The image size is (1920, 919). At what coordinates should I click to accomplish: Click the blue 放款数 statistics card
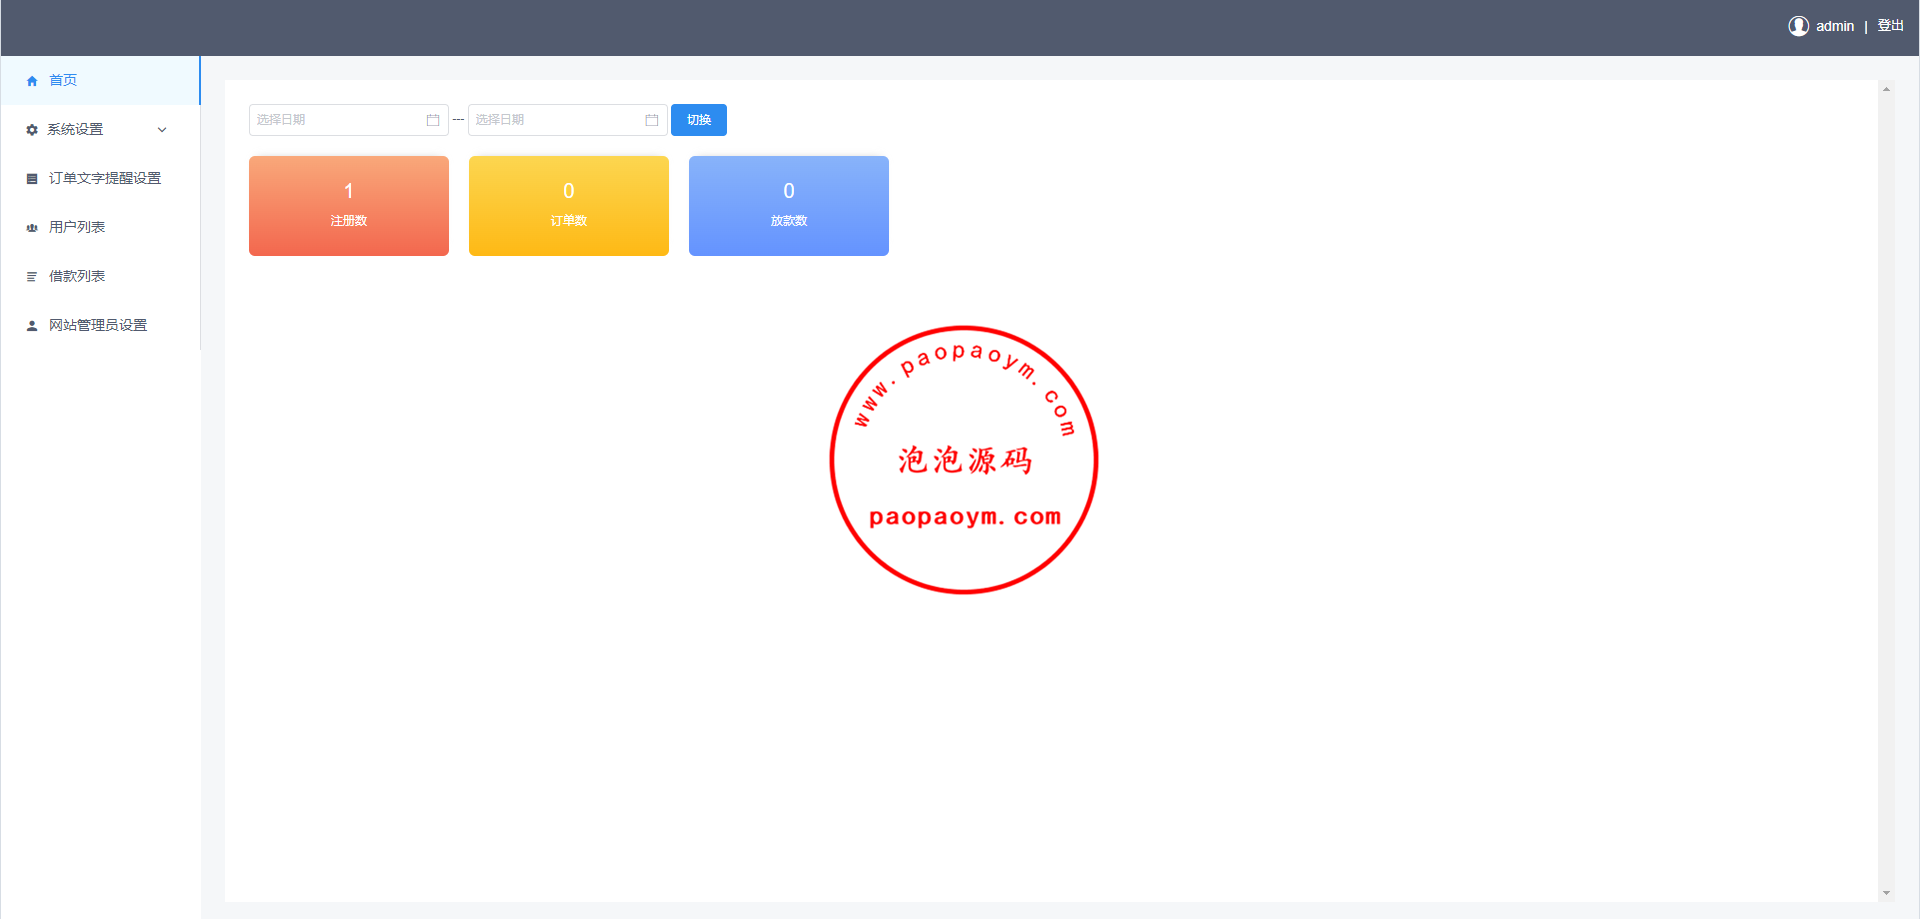click(789, 206)
